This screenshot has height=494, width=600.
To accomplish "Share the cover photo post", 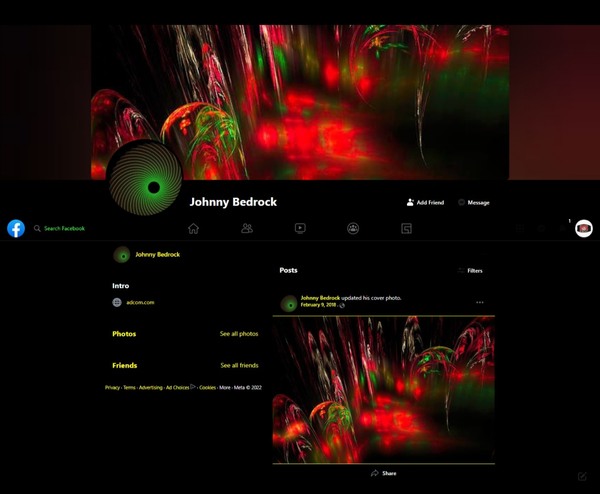I will [x=383, y=473].
